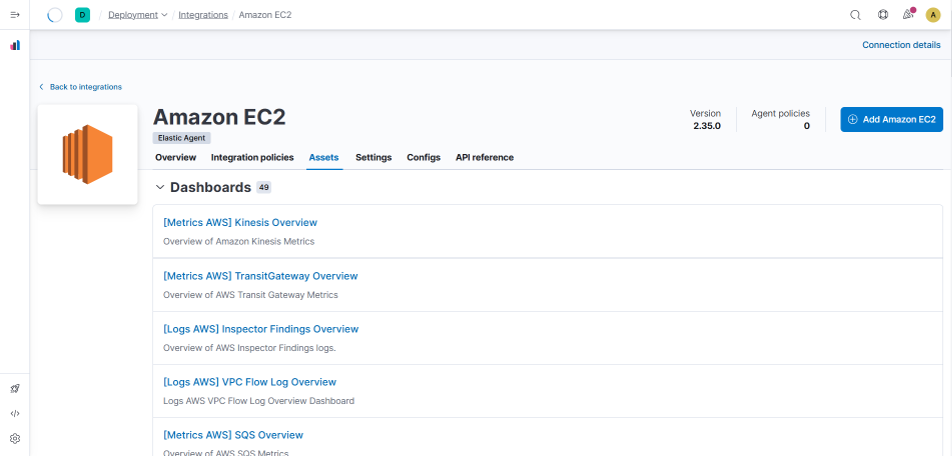Switch to the Integration policies tab
The width and height of the screenshot is (952, 456).
(x=252, y=158)
